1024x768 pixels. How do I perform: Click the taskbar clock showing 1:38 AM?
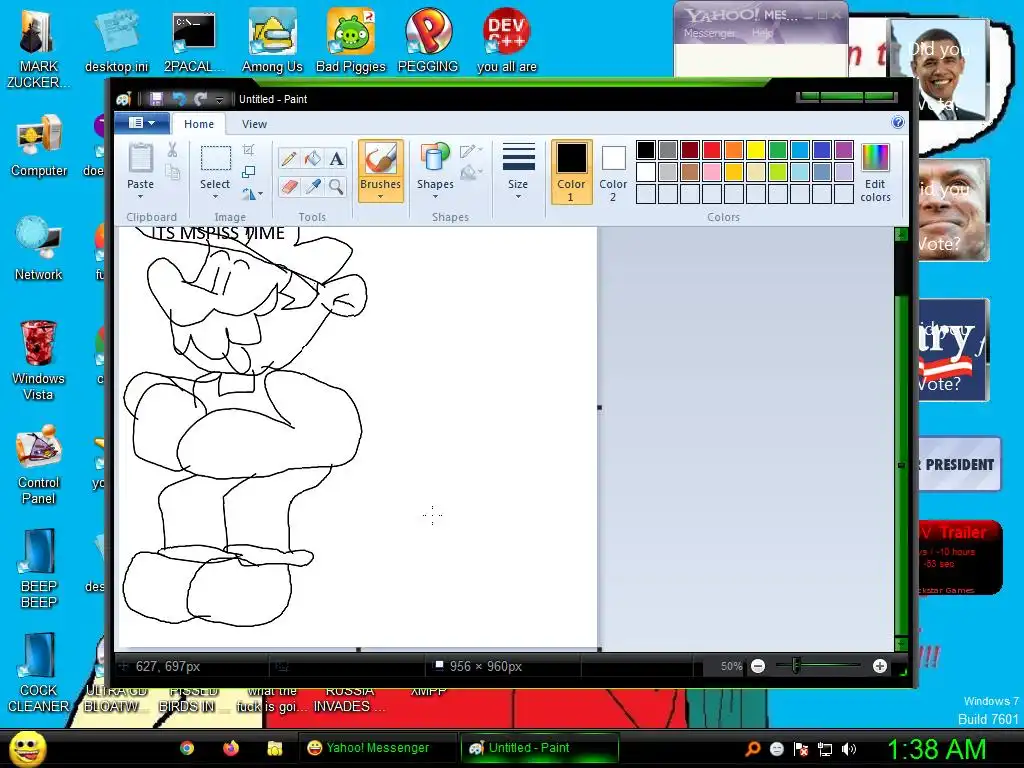point(936,748)
